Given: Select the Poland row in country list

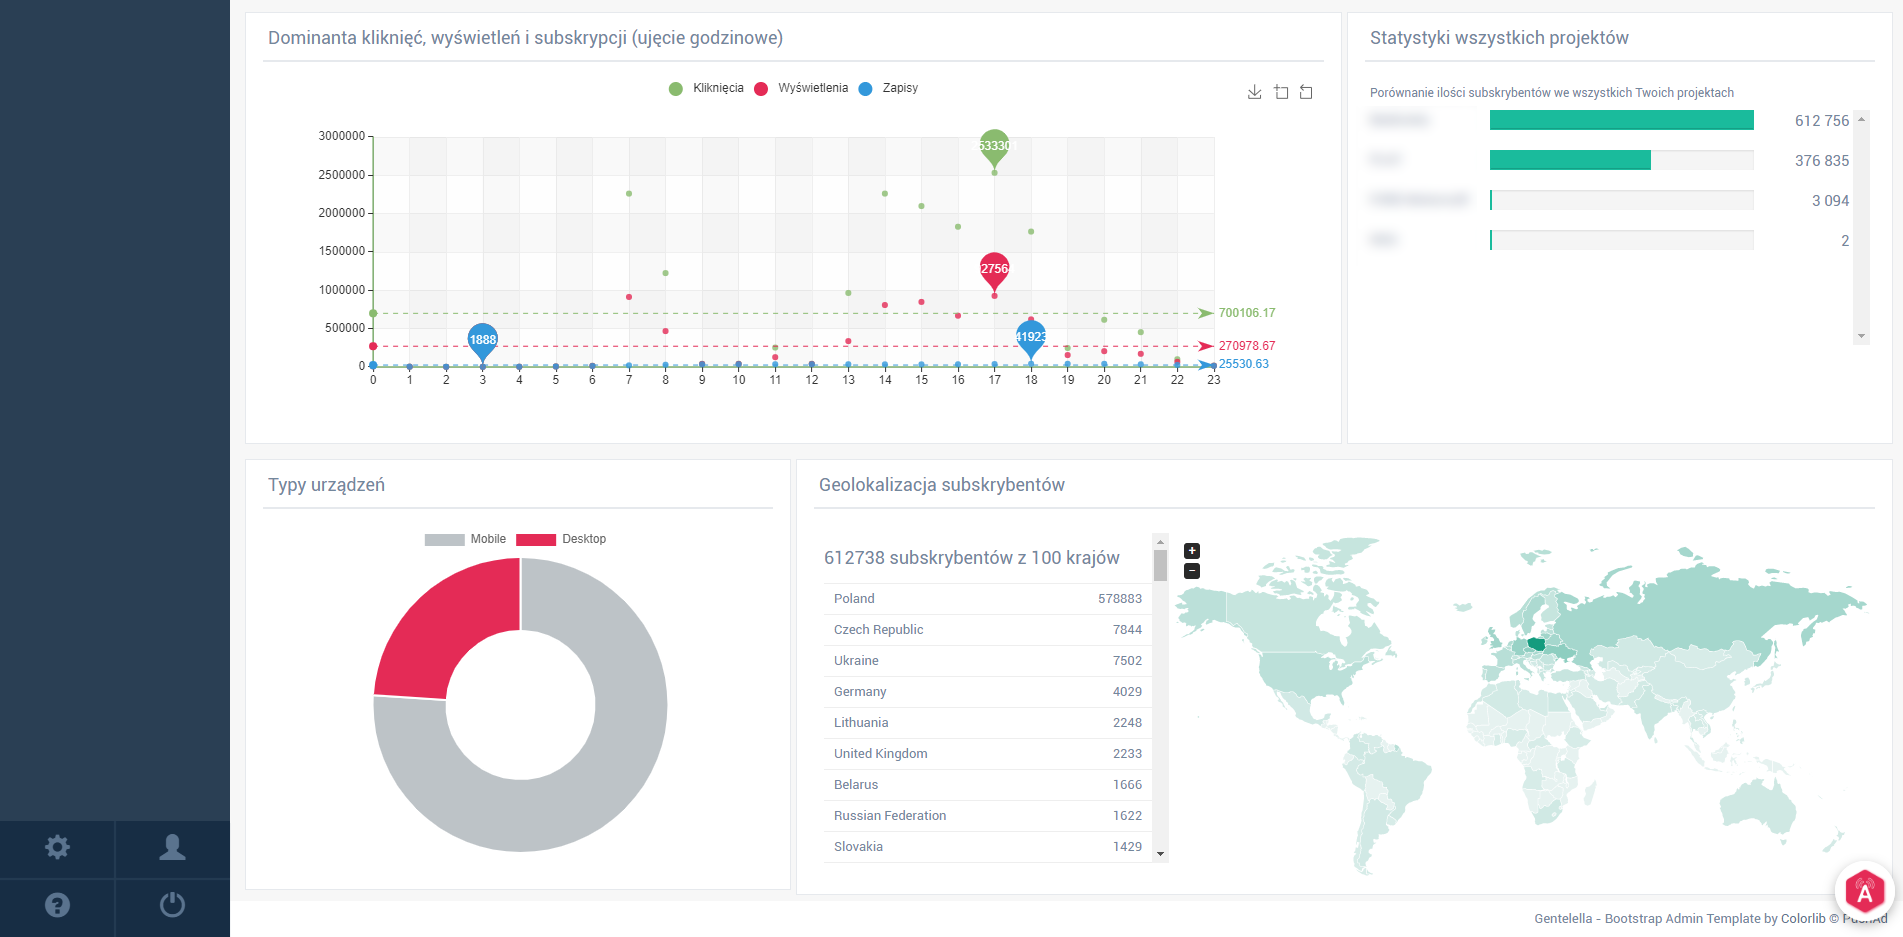Looking at the screenshot, I should [986, 599].
